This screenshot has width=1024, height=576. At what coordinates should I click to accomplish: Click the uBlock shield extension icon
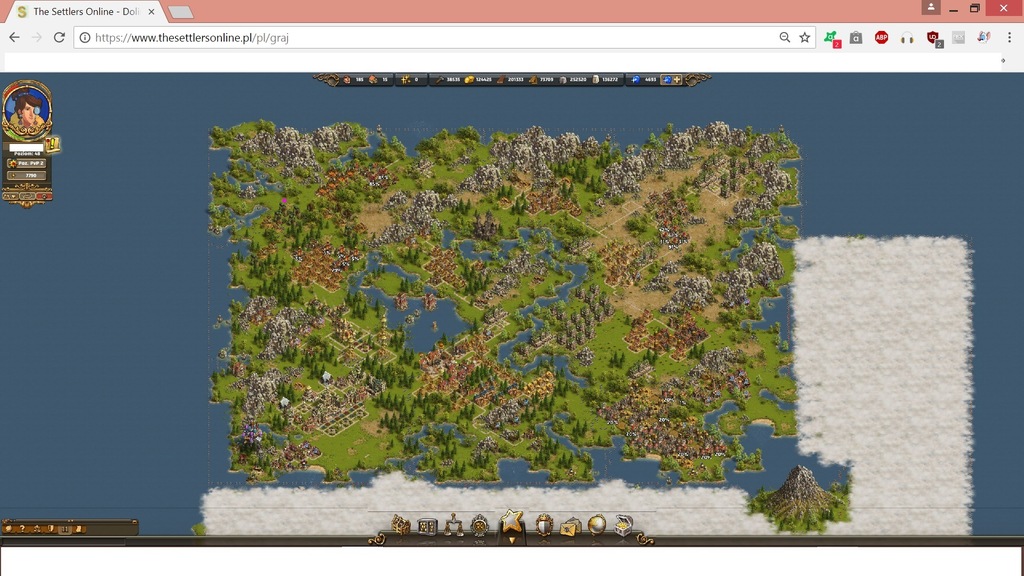coord(933,39)
